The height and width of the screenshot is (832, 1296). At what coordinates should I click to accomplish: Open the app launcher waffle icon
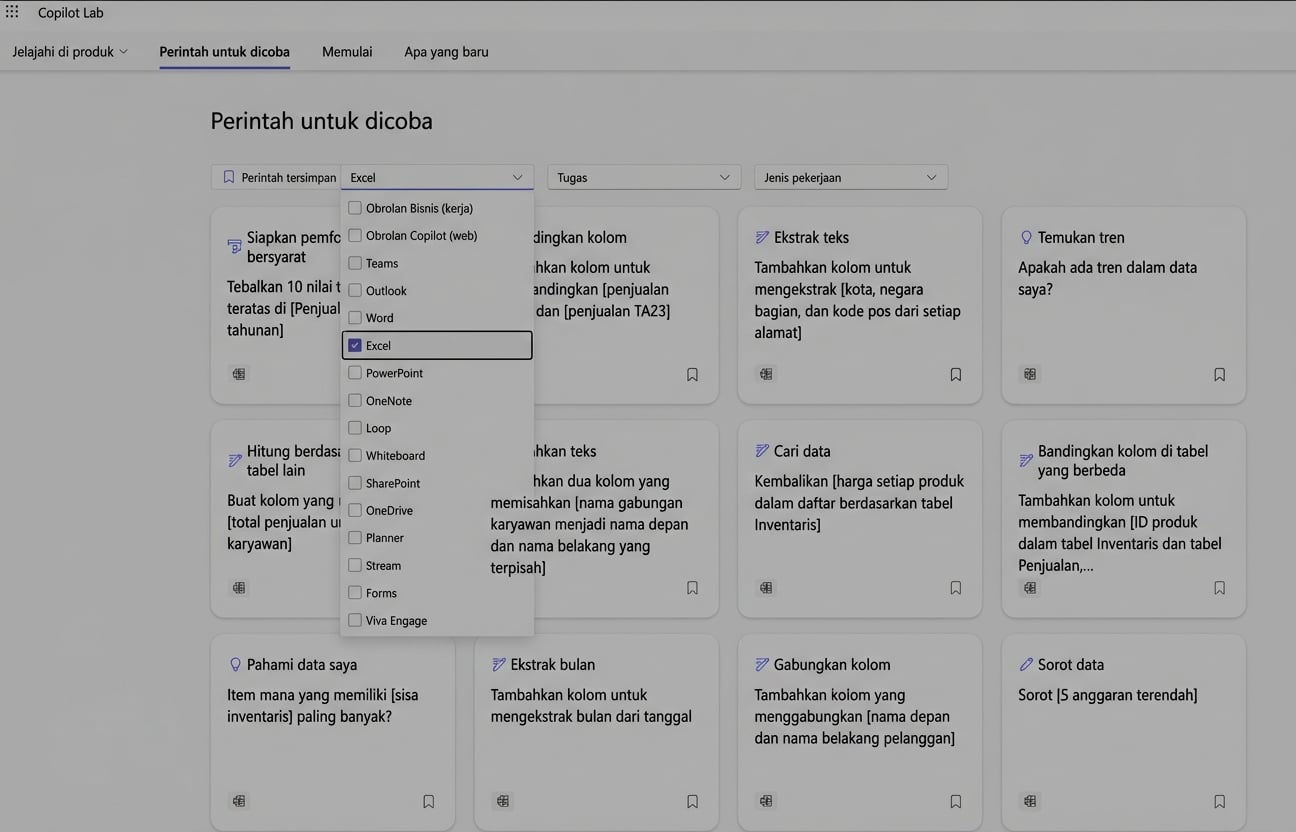[11, 11]
